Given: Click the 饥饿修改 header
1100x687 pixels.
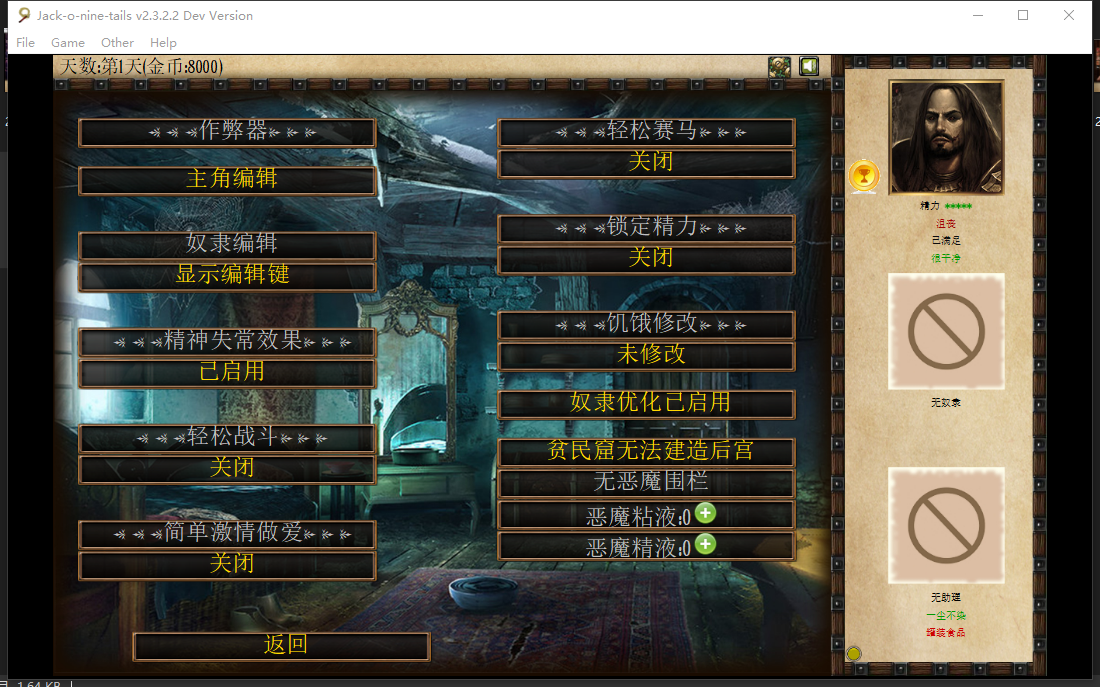Looking at the screenshot, I should (x=646, y=325).
